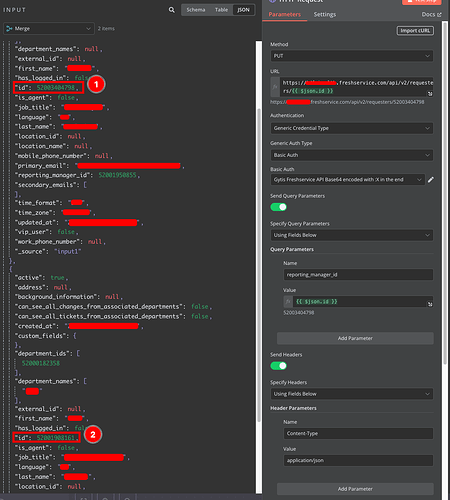This screenshot has height=500, width=450.
Task: Toggle Send Headers switch
Action: [279, 366]
